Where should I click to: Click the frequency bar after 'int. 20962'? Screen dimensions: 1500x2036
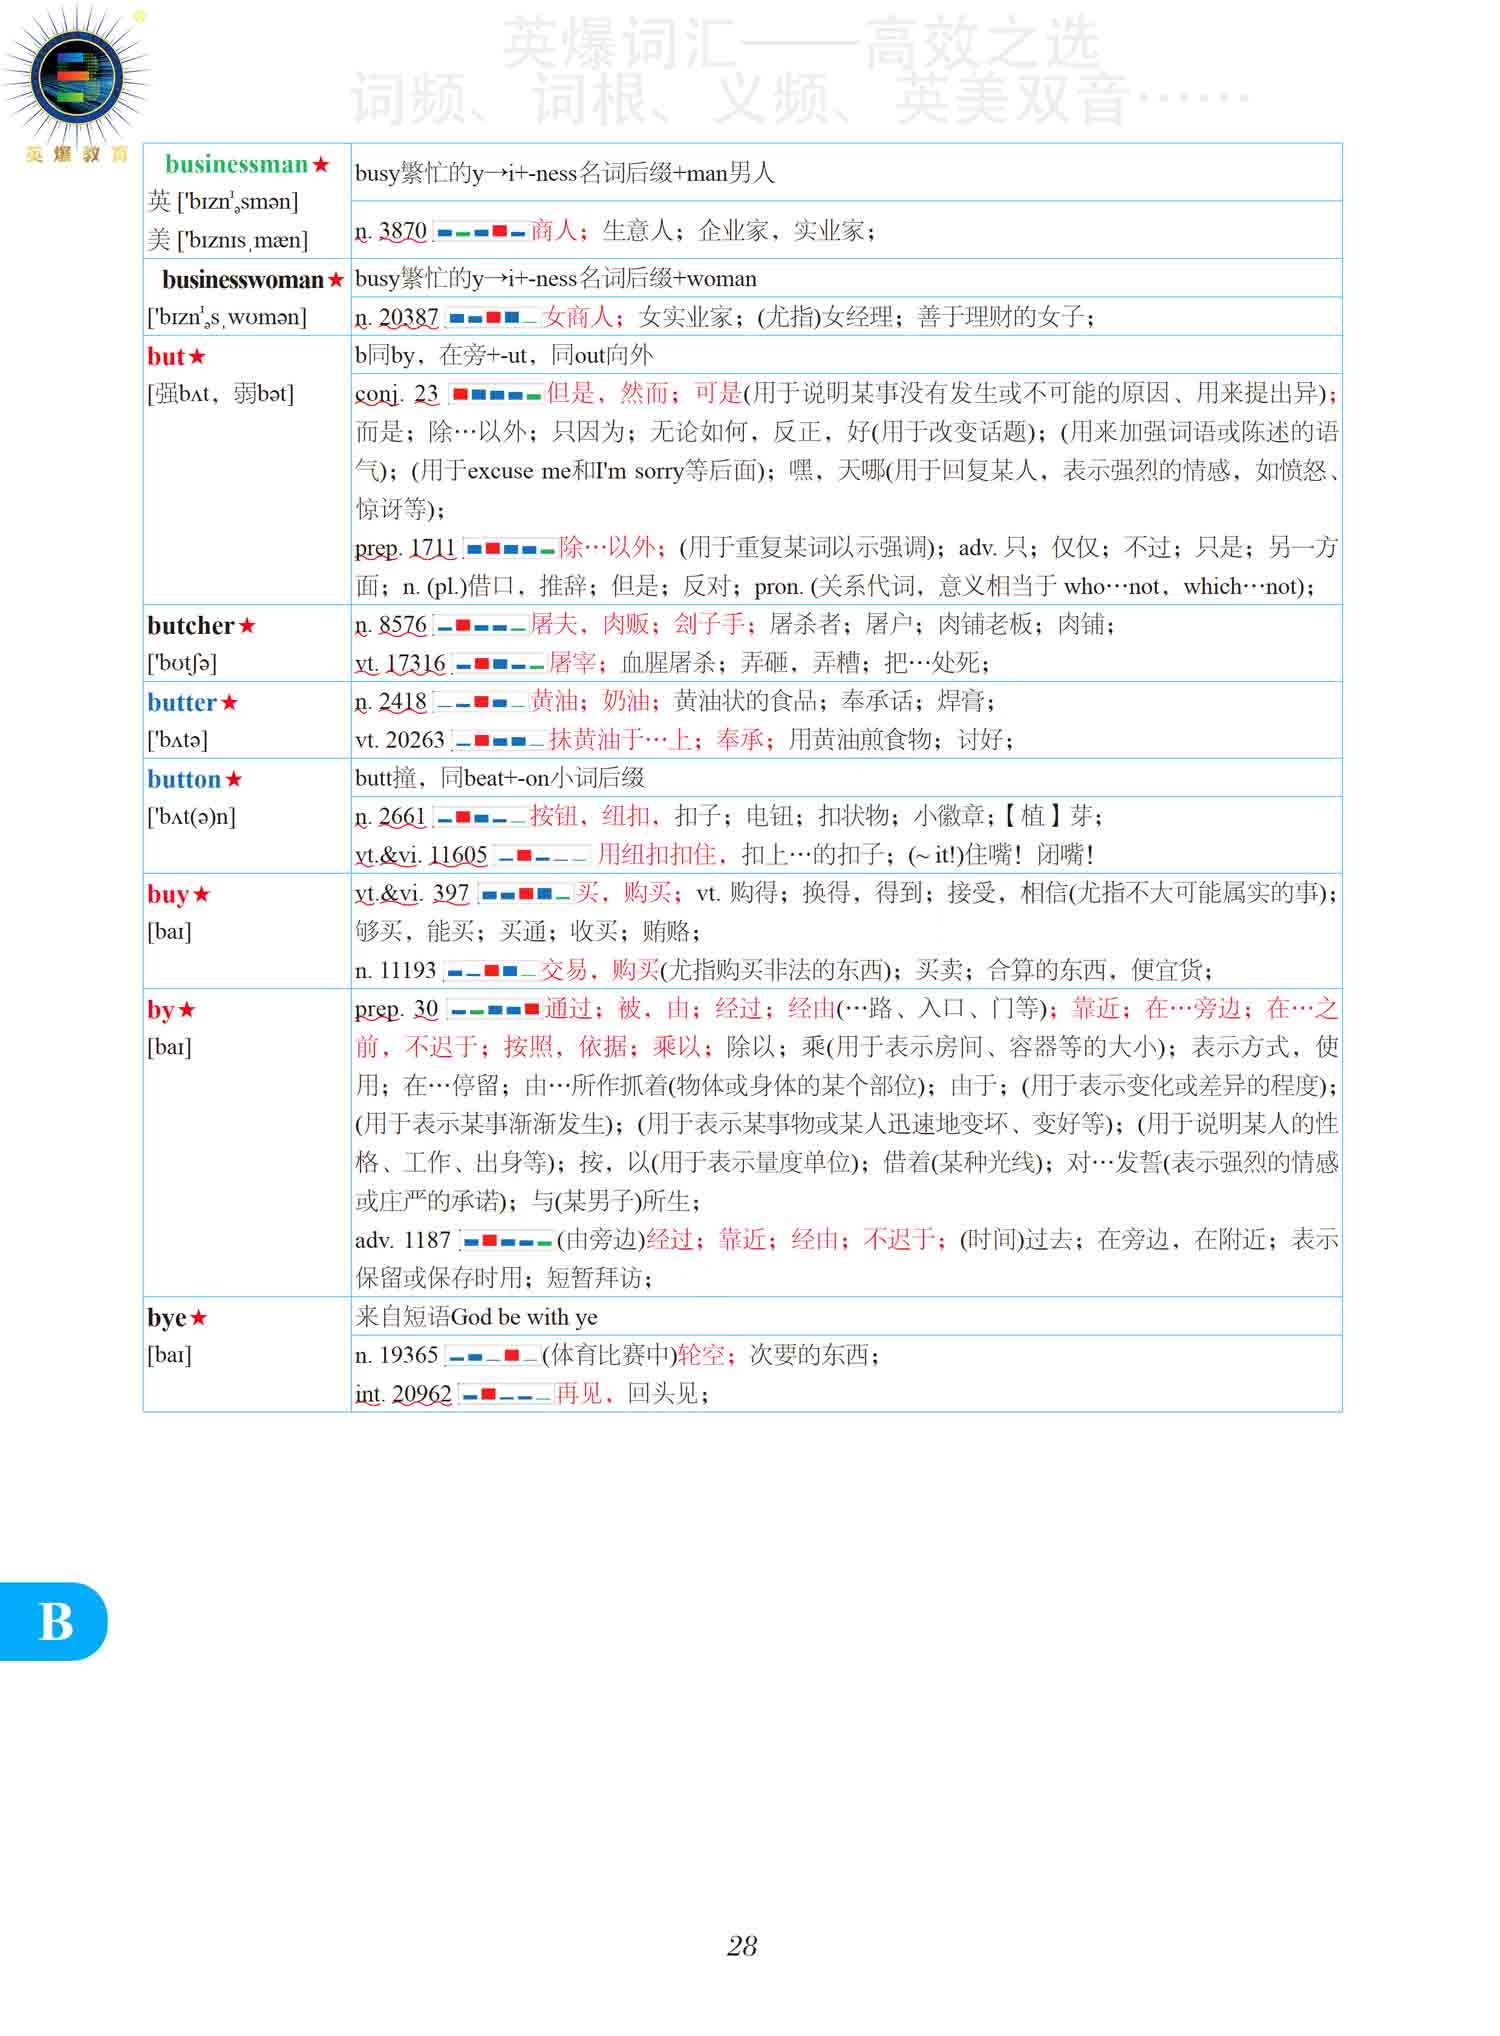(x=505, y=1395)
